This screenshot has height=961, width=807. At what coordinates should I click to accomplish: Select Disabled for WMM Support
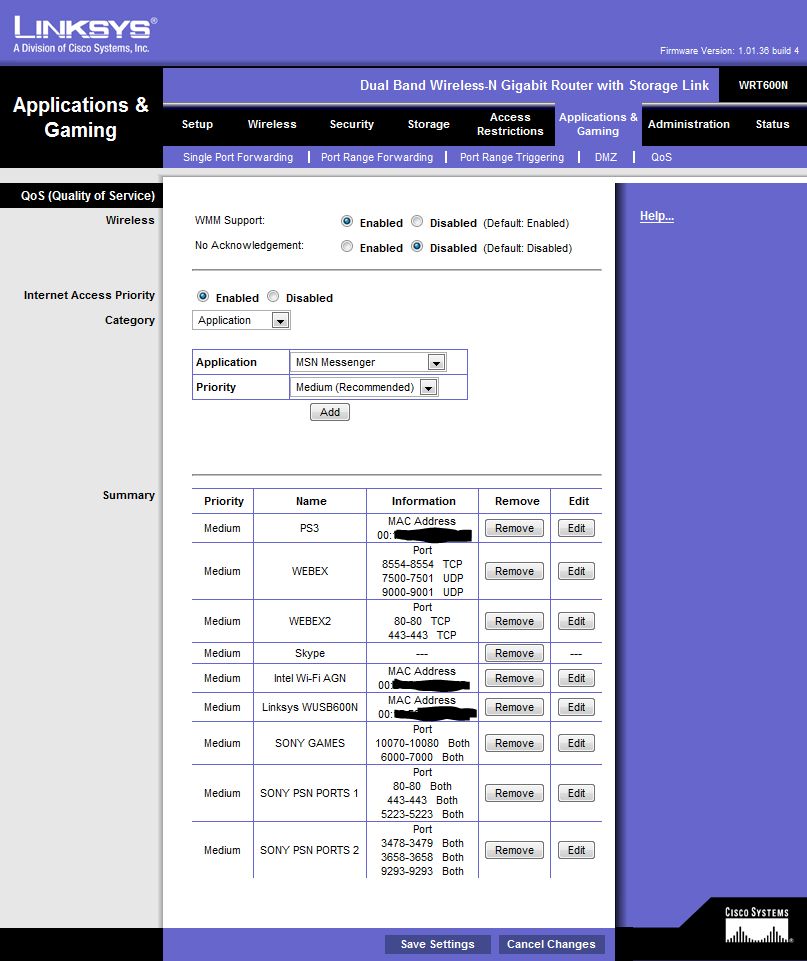click(x=417, y=222)
